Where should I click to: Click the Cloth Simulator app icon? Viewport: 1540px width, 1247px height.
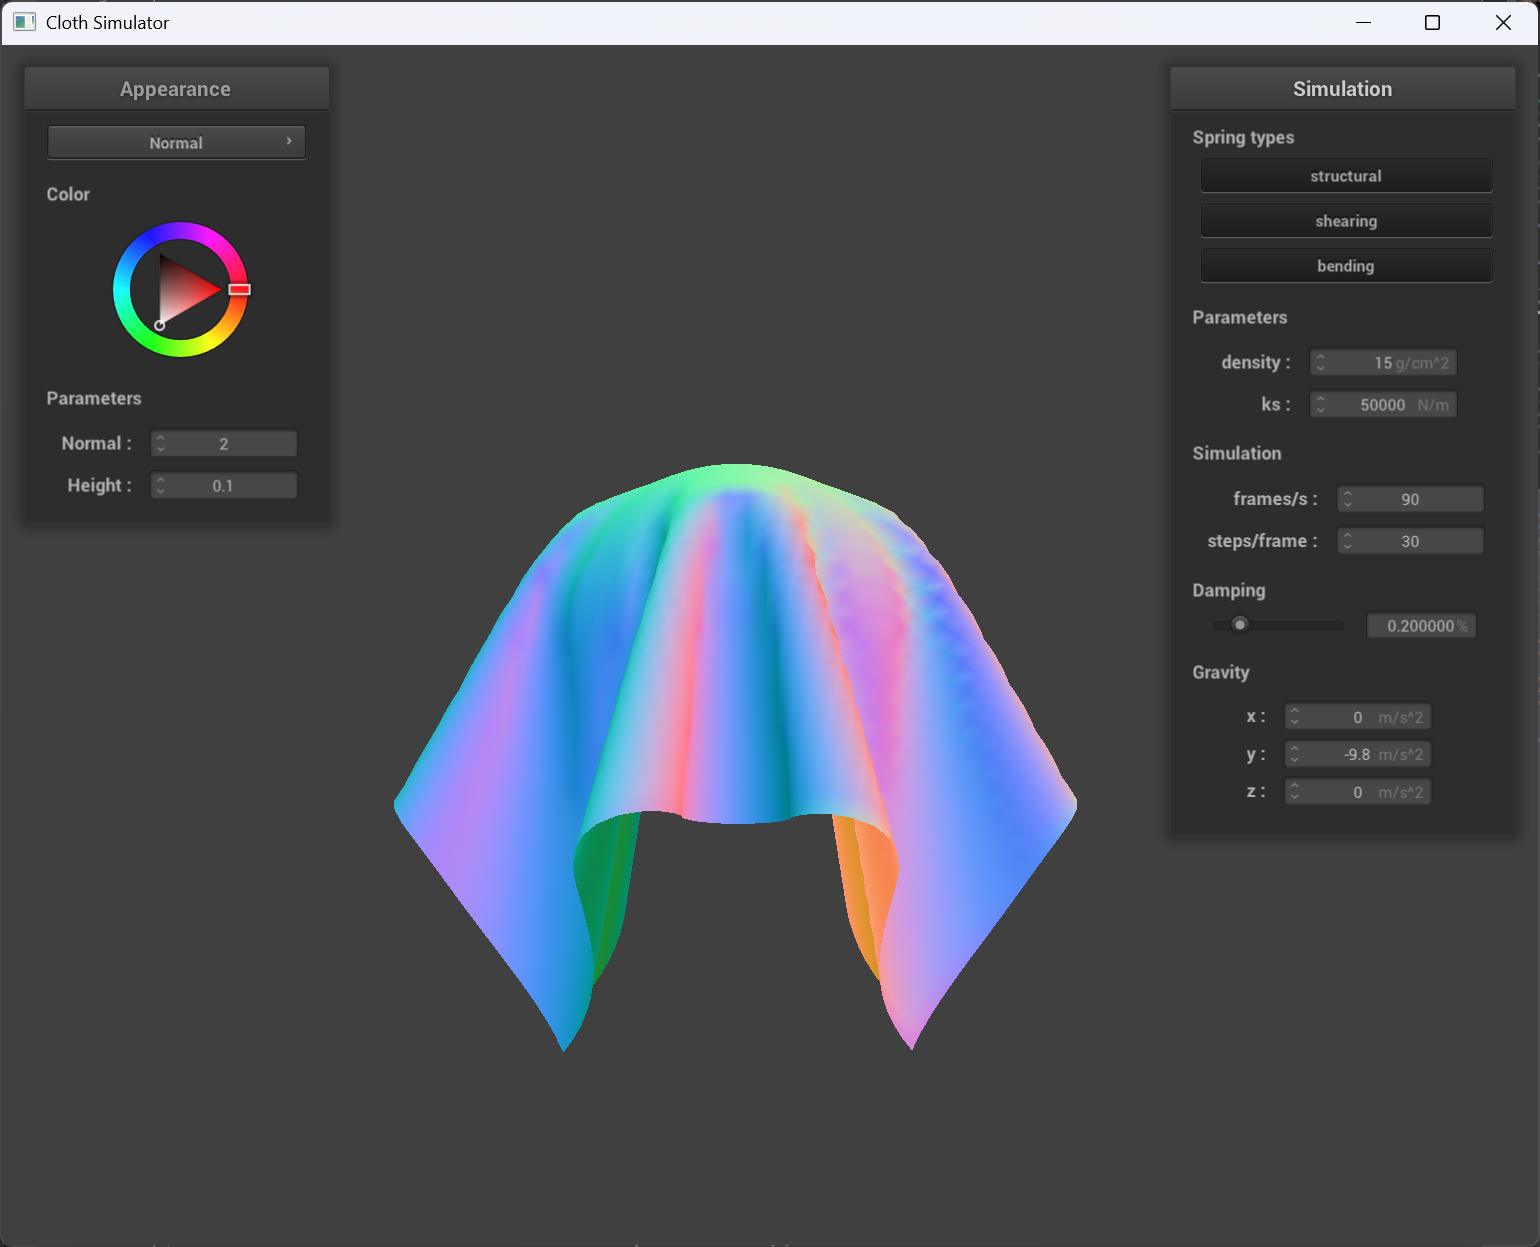[x=24, y=22]
